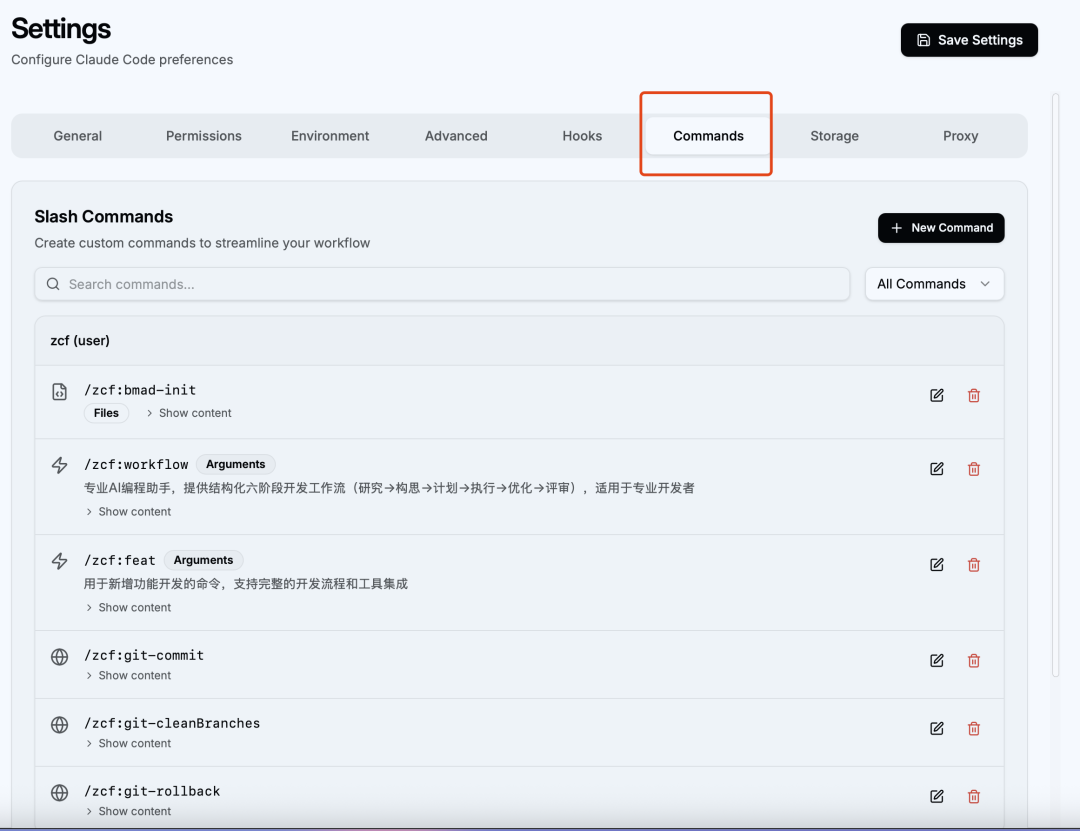Delete the /zcf:feat command
This screenshot has width=1080, height=831.
(x=974, y=565)
